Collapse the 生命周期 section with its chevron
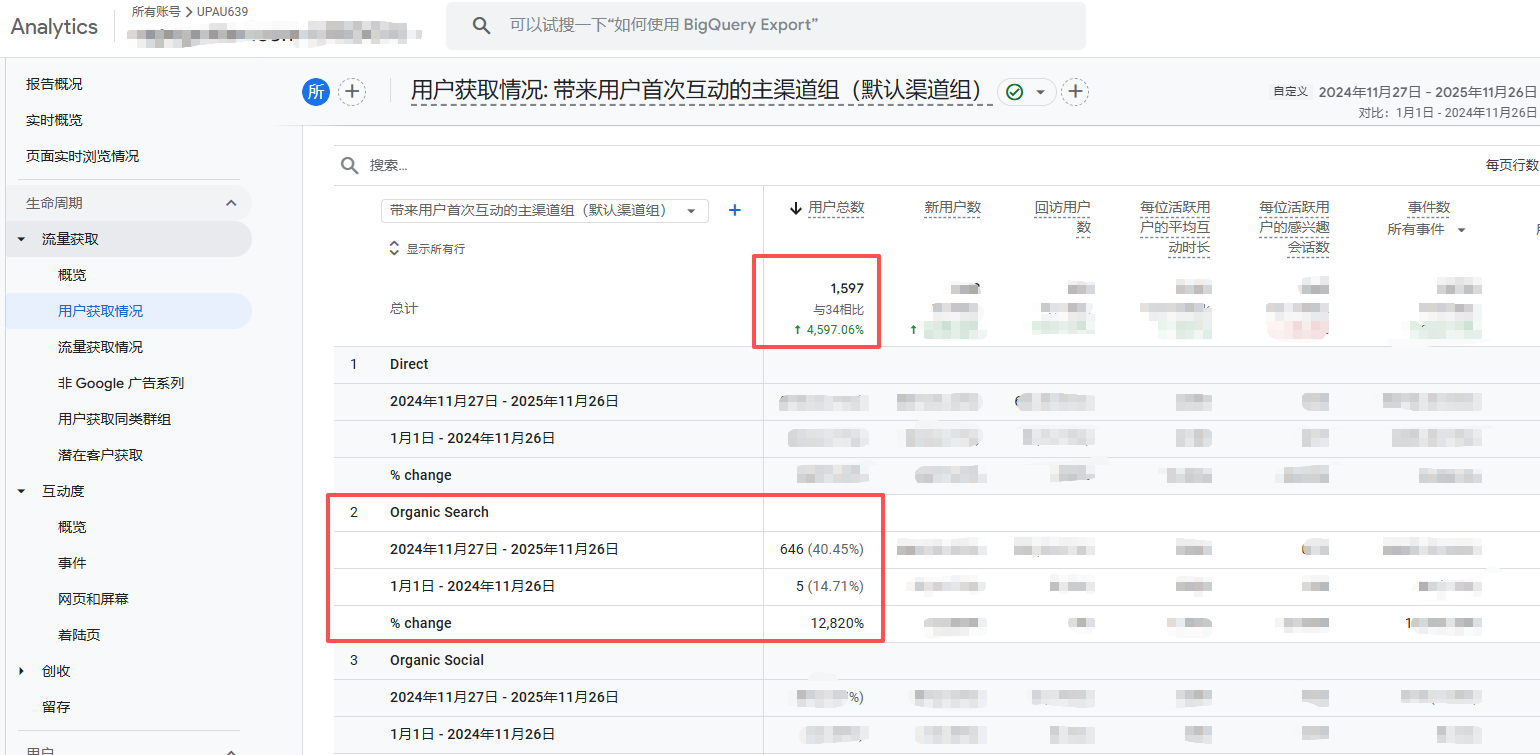Screen dimensions: 1540x755 [231, 203]
